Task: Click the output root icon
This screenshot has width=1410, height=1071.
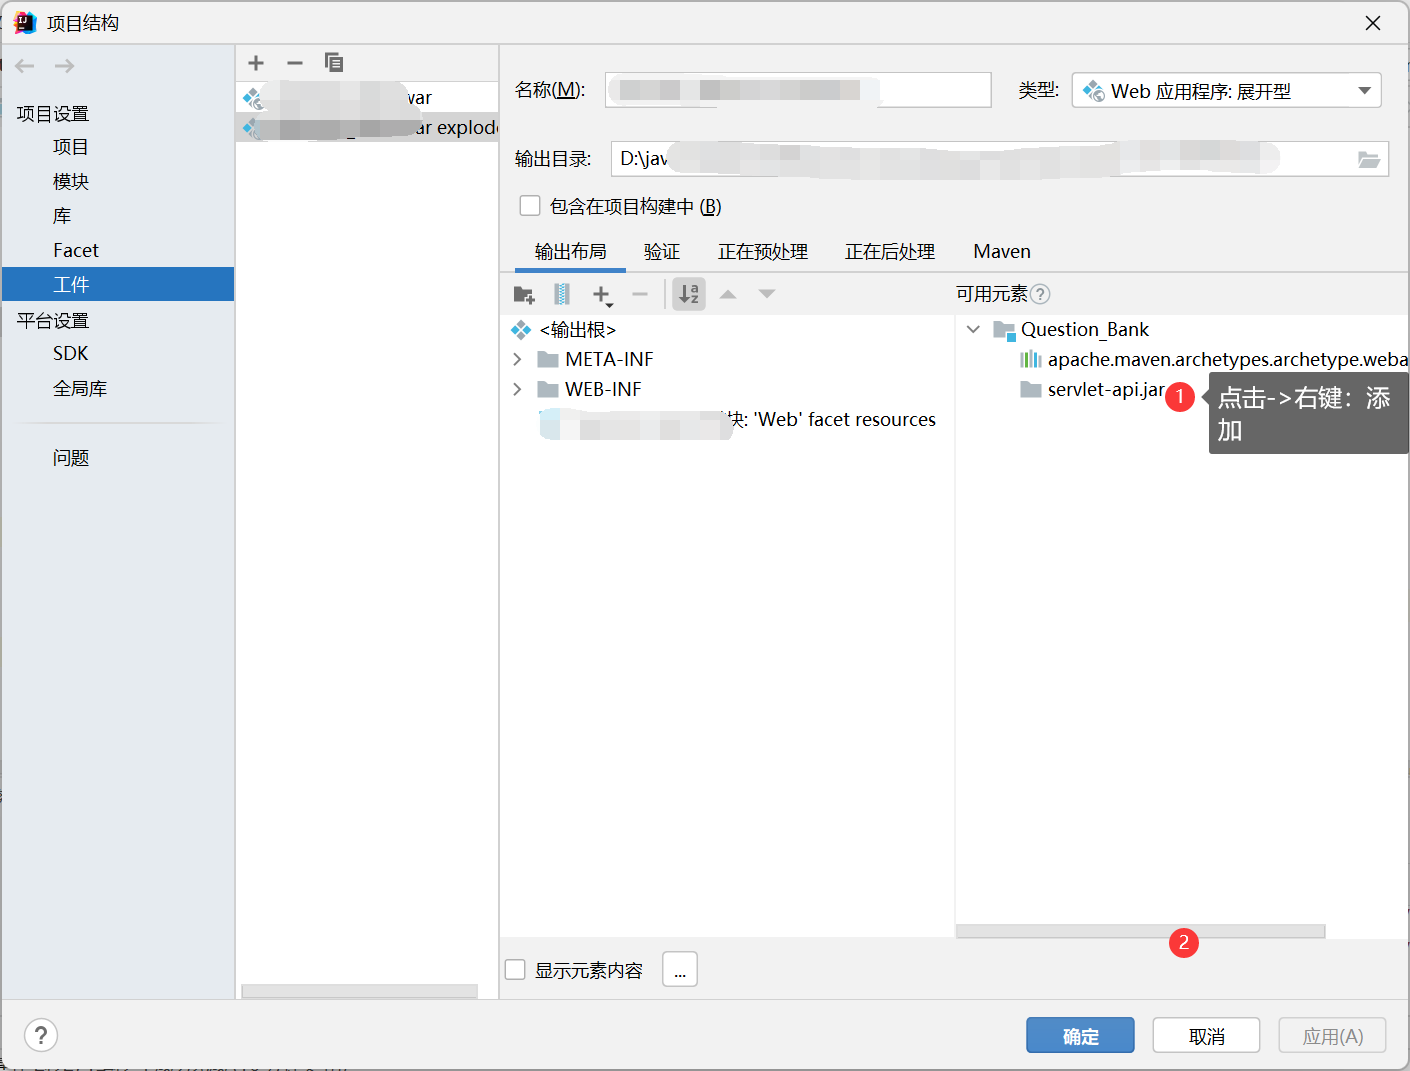Action: (x=521, y=330)
